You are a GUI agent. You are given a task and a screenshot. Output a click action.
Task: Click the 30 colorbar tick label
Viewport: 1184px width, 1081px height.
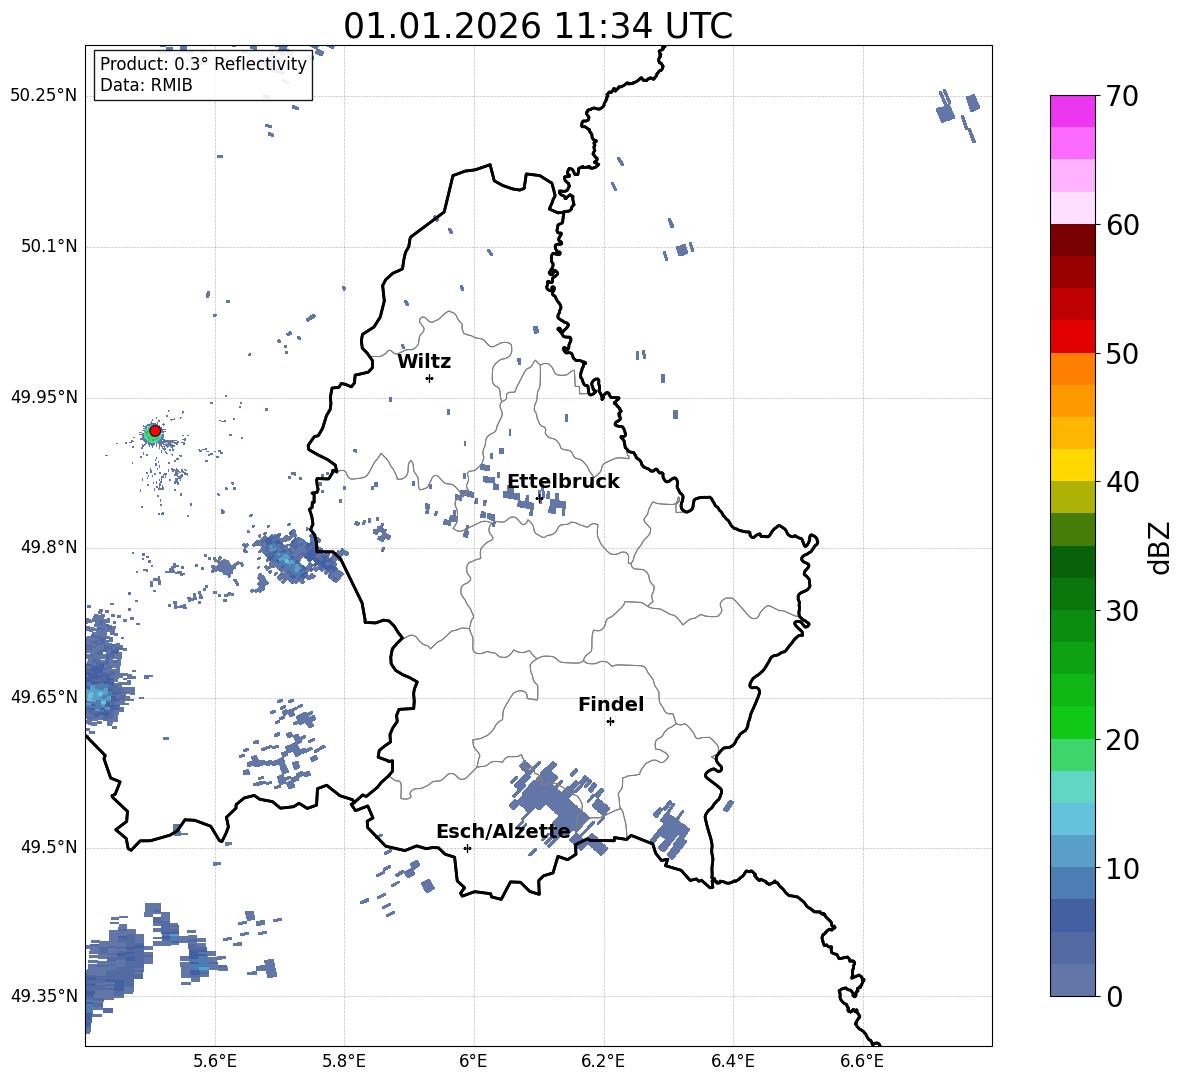click(x=1122, y=611)
